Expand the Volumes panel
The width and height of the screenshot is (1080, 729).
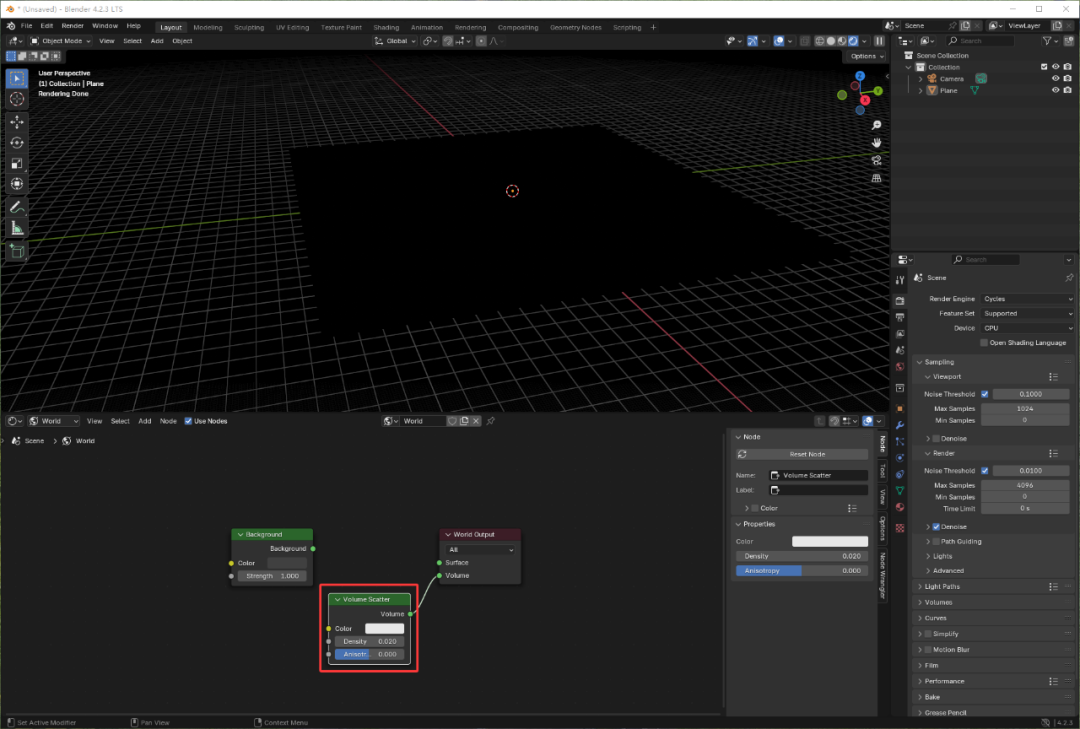pyautogui.click(x=938, y=602)
